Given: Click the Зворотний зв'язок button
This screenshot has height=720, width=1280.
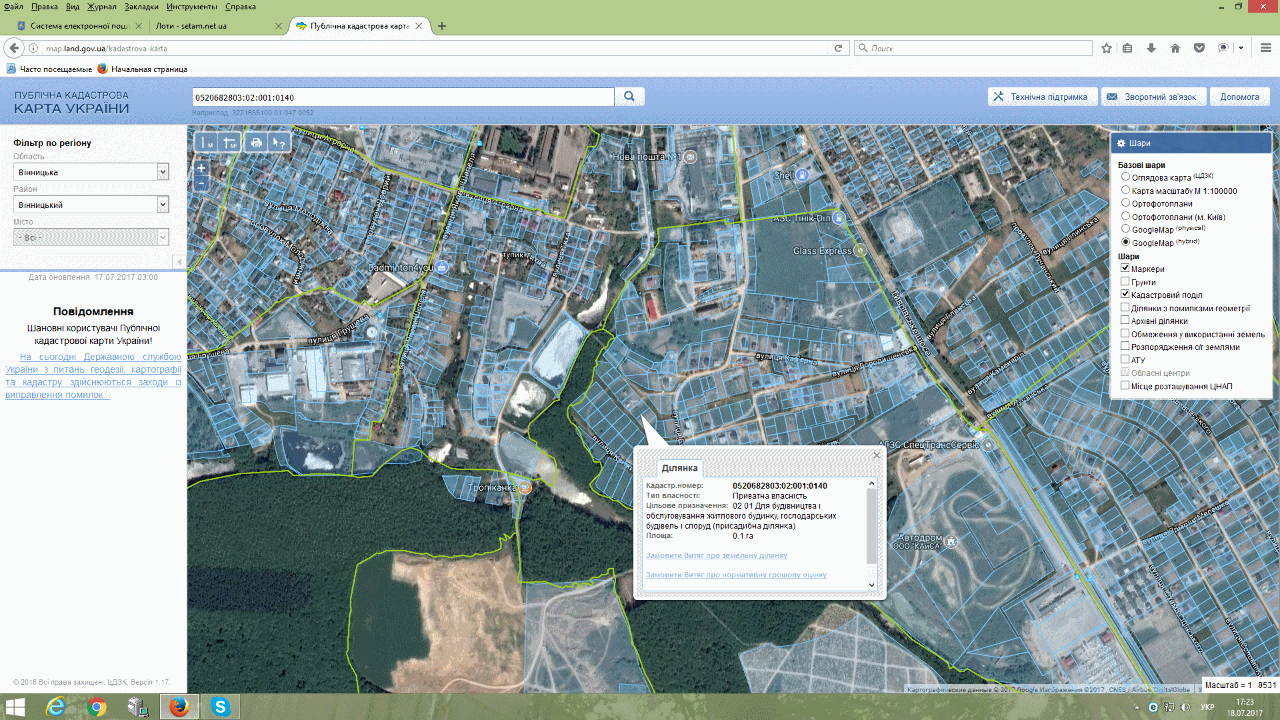Looking at the screenshot, I should (1153, 97).
